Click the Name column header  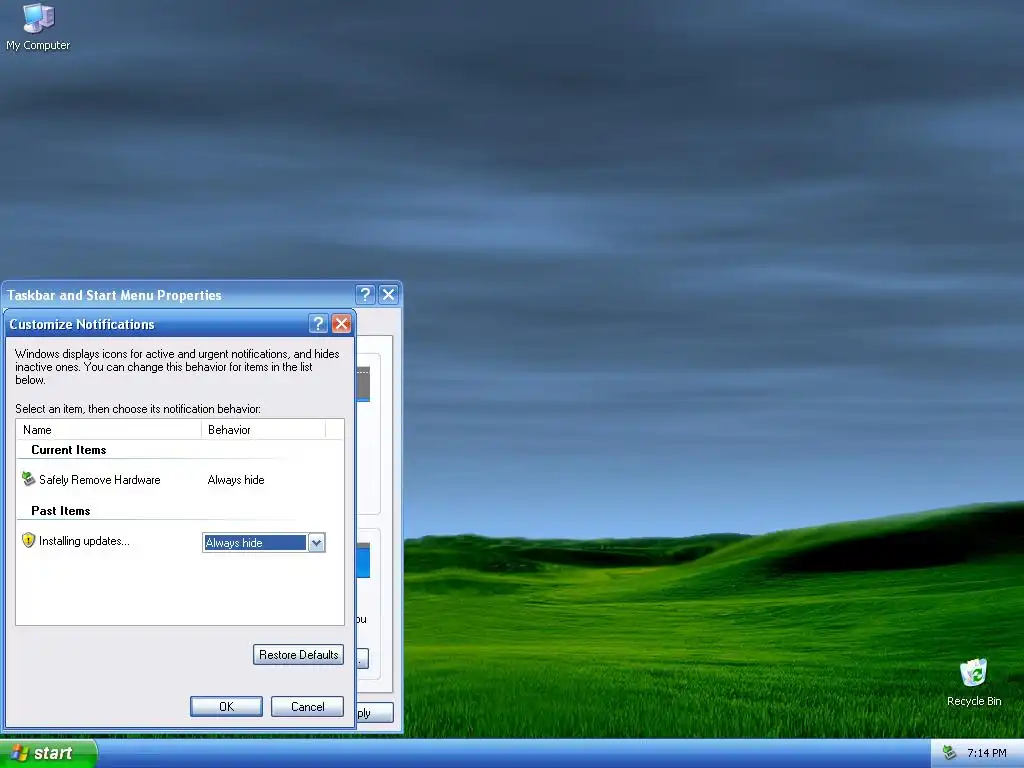tap(108, 429)
